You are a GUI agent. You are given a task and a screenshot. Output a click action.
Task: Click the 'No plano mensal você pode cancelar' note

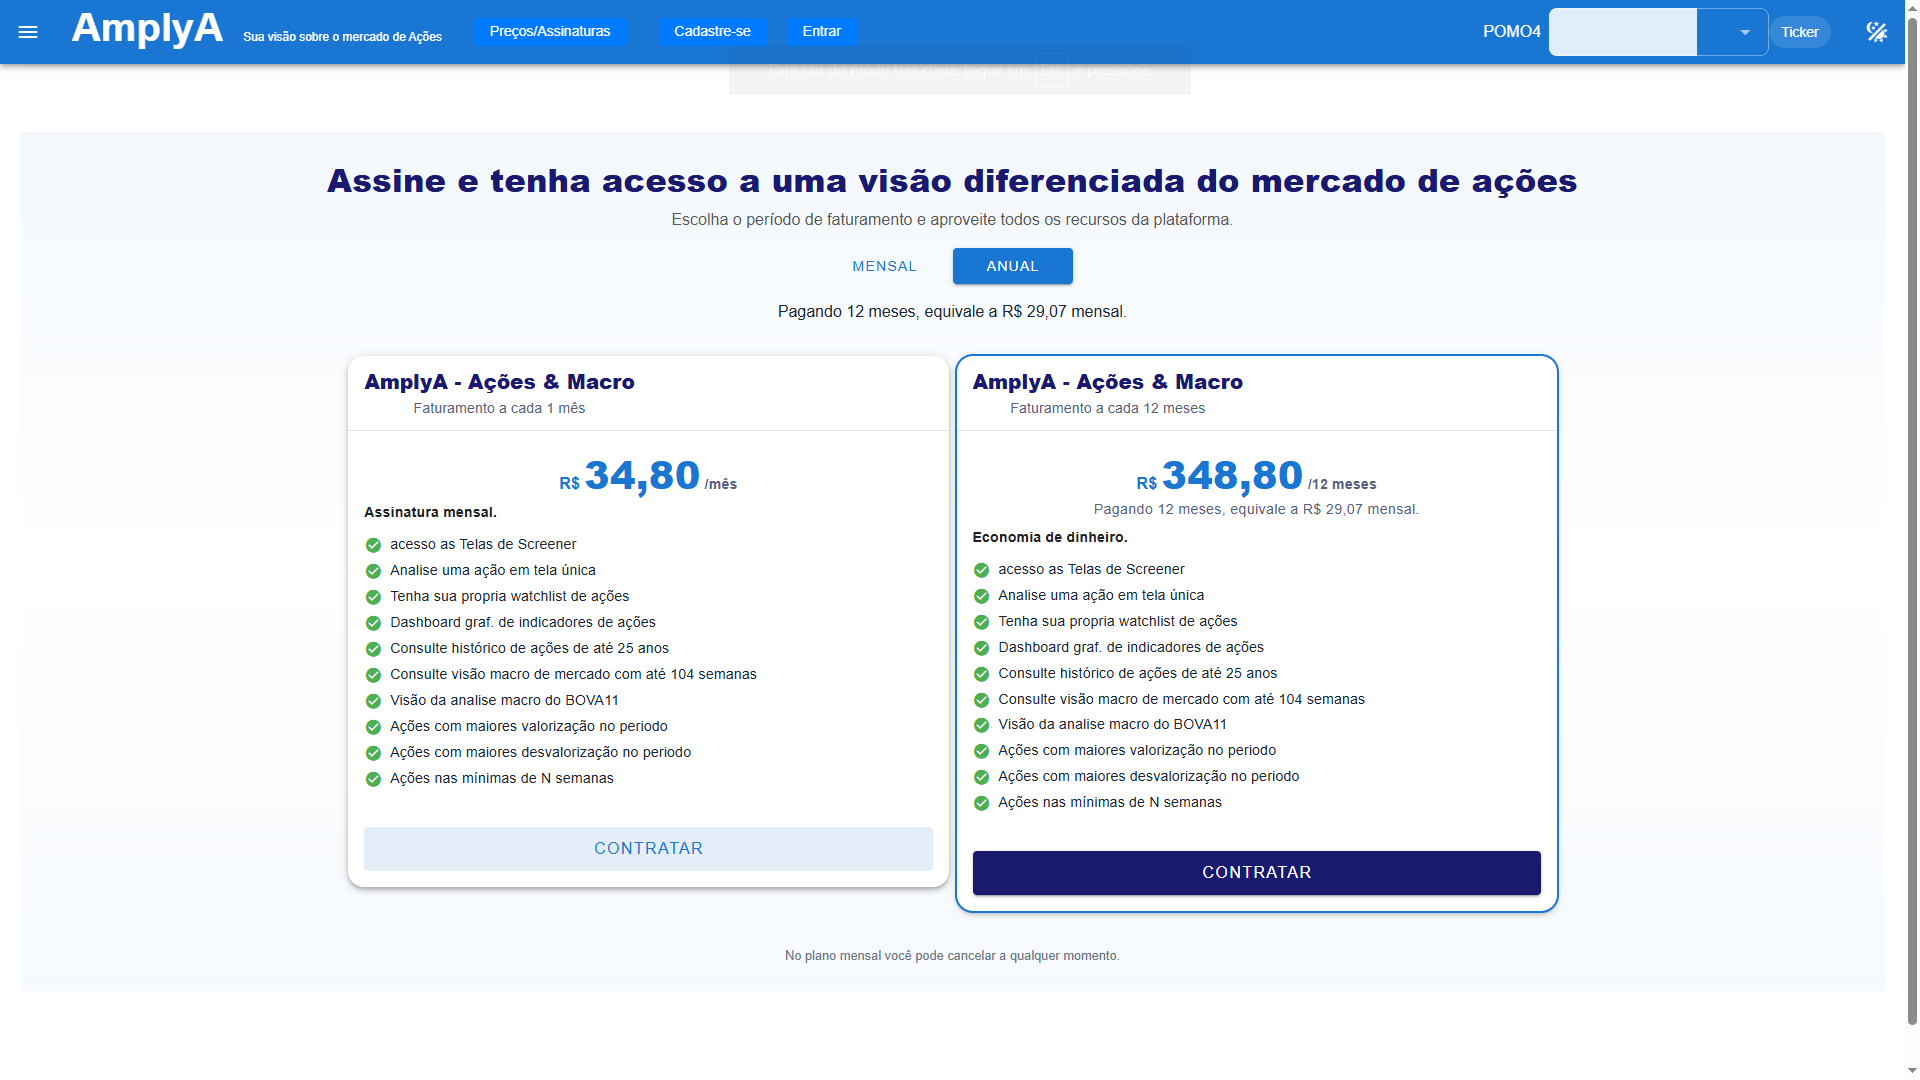pos(952,956)
